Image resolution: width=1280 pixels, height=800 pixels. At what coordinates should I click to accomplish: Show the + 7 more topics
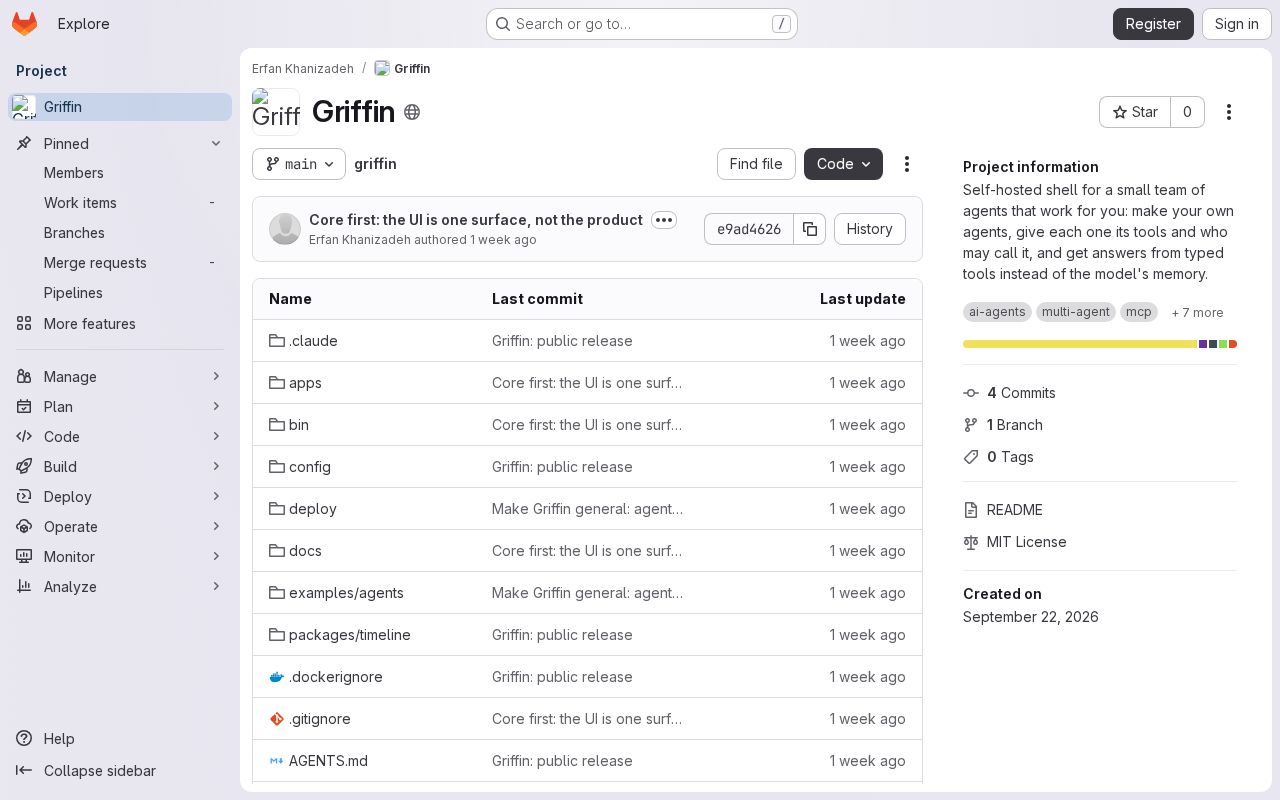pos(1197,313)
